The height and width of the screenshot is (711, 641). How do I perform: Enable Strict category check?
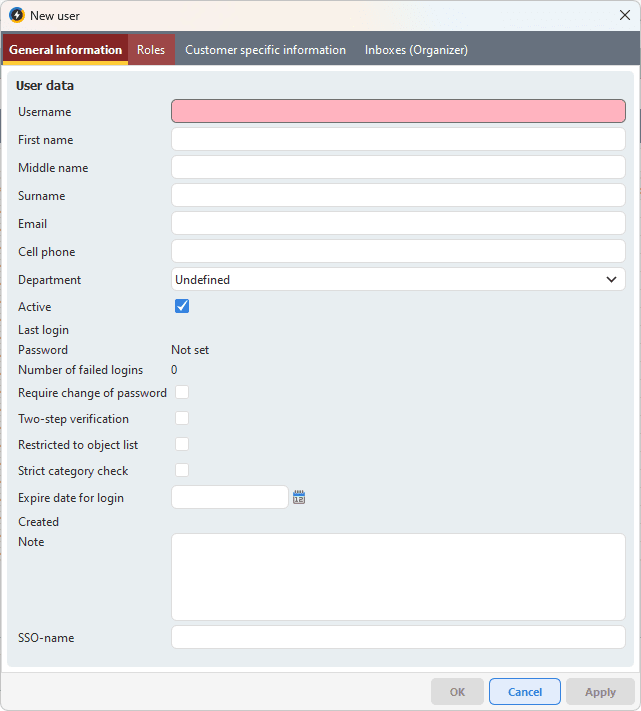(x=182, y=470)
